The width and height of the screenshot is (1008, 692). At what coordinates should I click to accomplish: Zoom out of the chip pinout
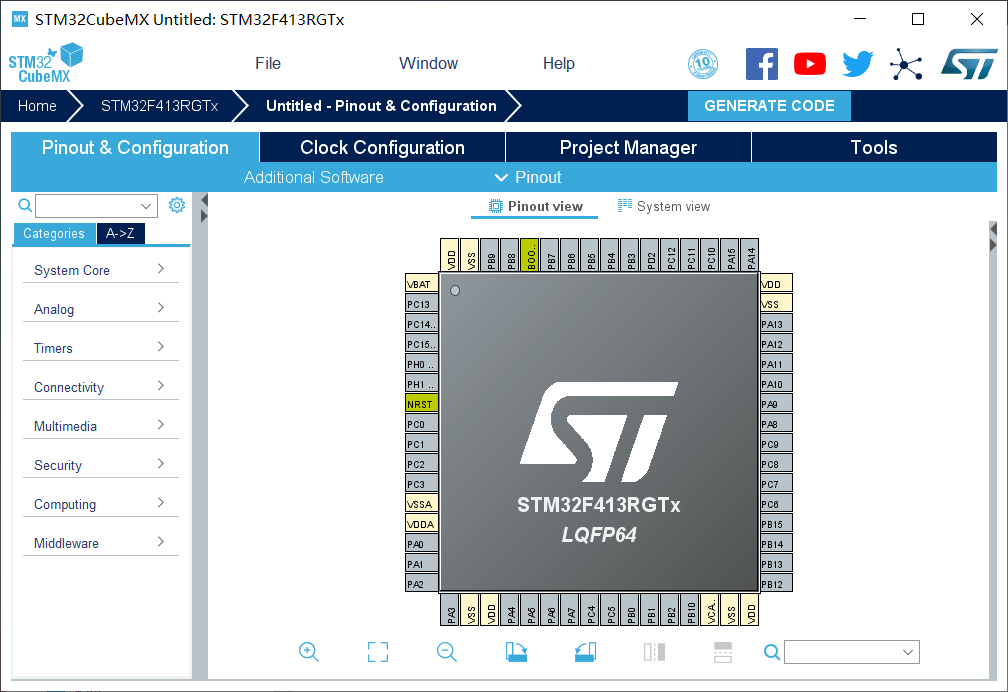447,651
